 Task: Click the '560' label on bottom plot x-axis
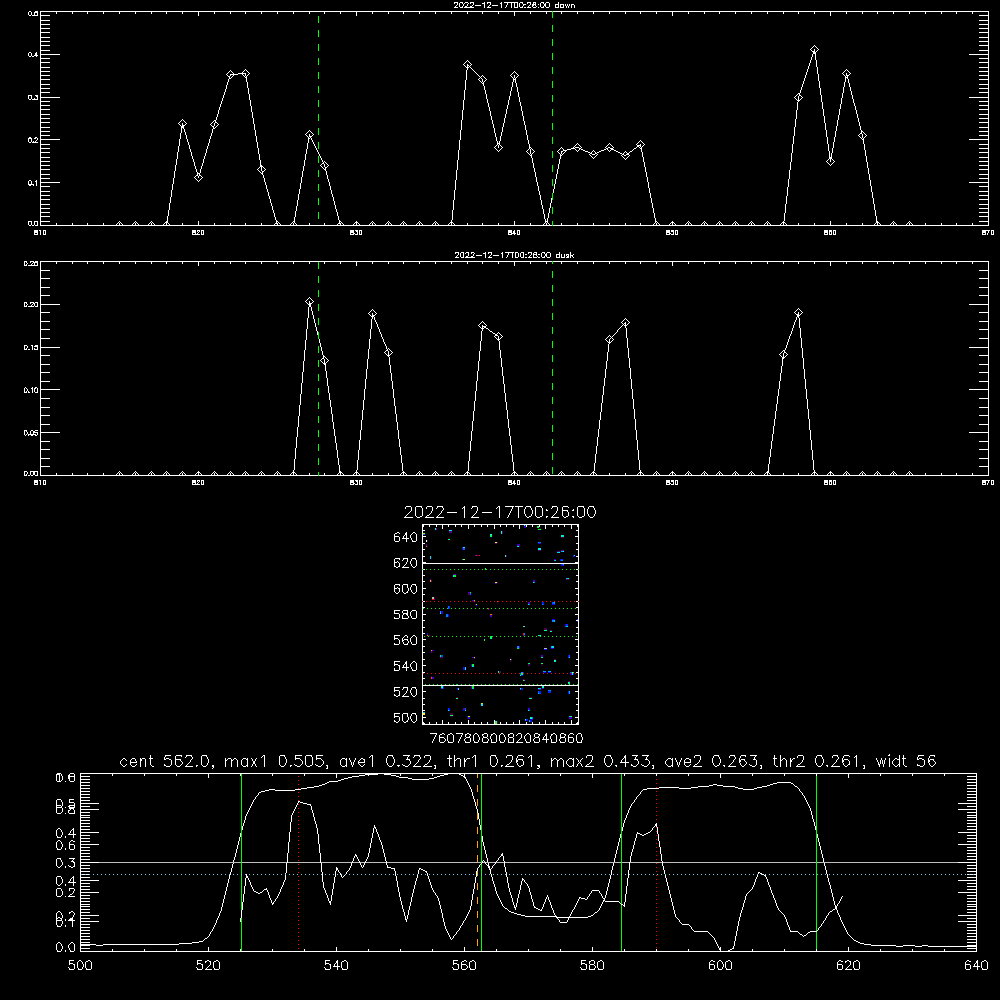click(x=464, y=966)
